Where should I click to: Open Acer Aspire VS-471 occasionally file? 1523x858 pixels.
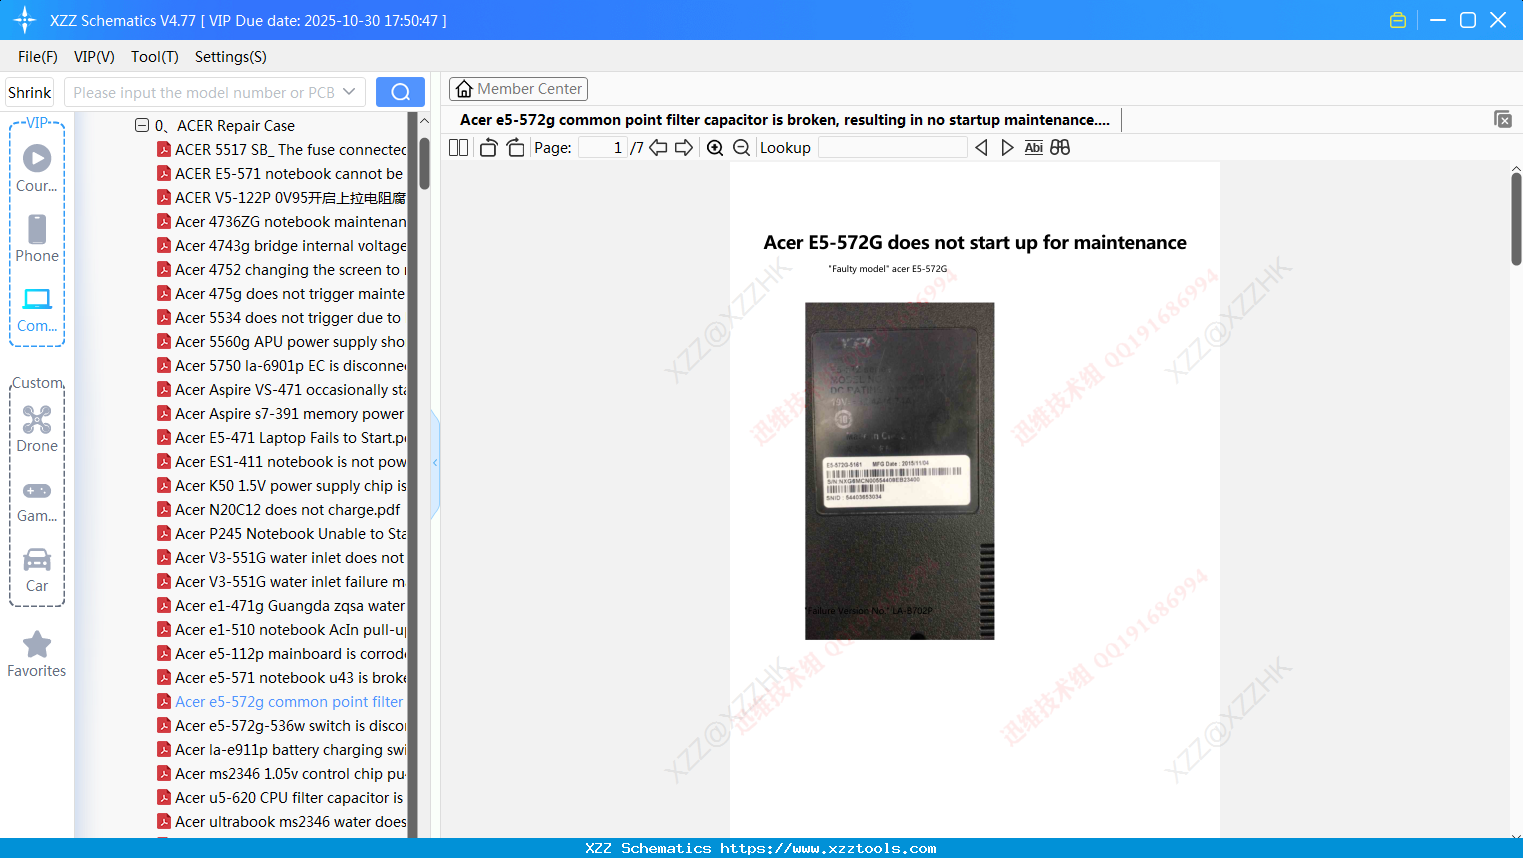pos(281,390)
